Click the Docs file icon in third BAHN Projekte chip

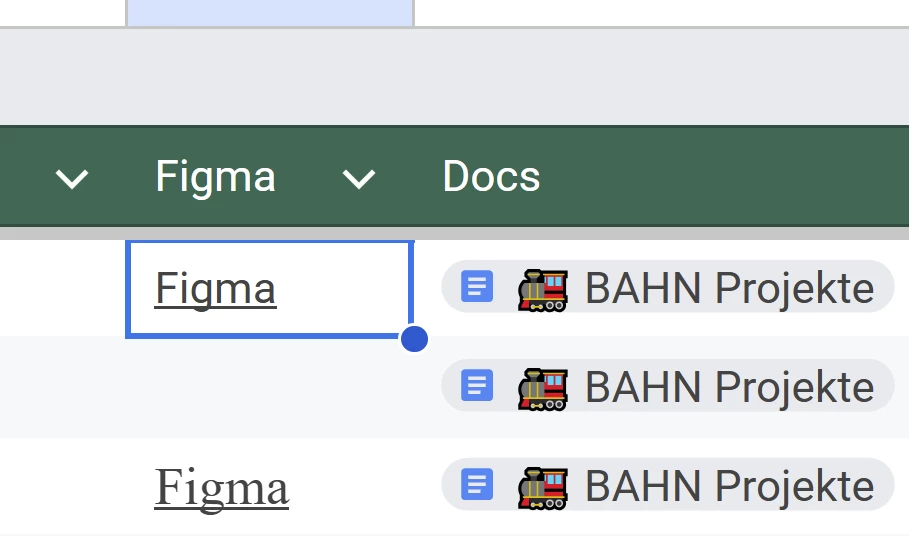(477, 484)
